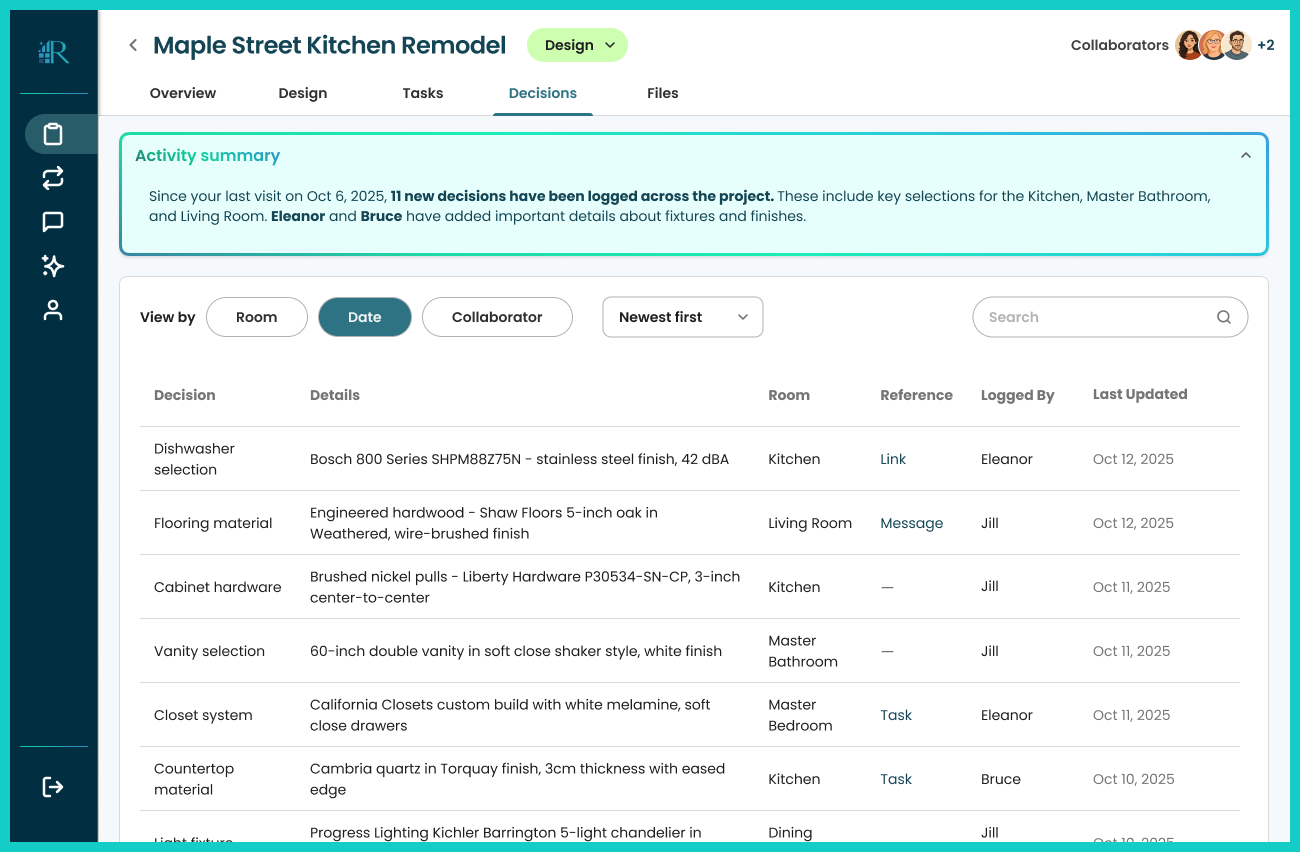Viewport: 1300px width, 852px height.
Task: Select the Cabinet hardware decision row
Action: coord(690,587)
